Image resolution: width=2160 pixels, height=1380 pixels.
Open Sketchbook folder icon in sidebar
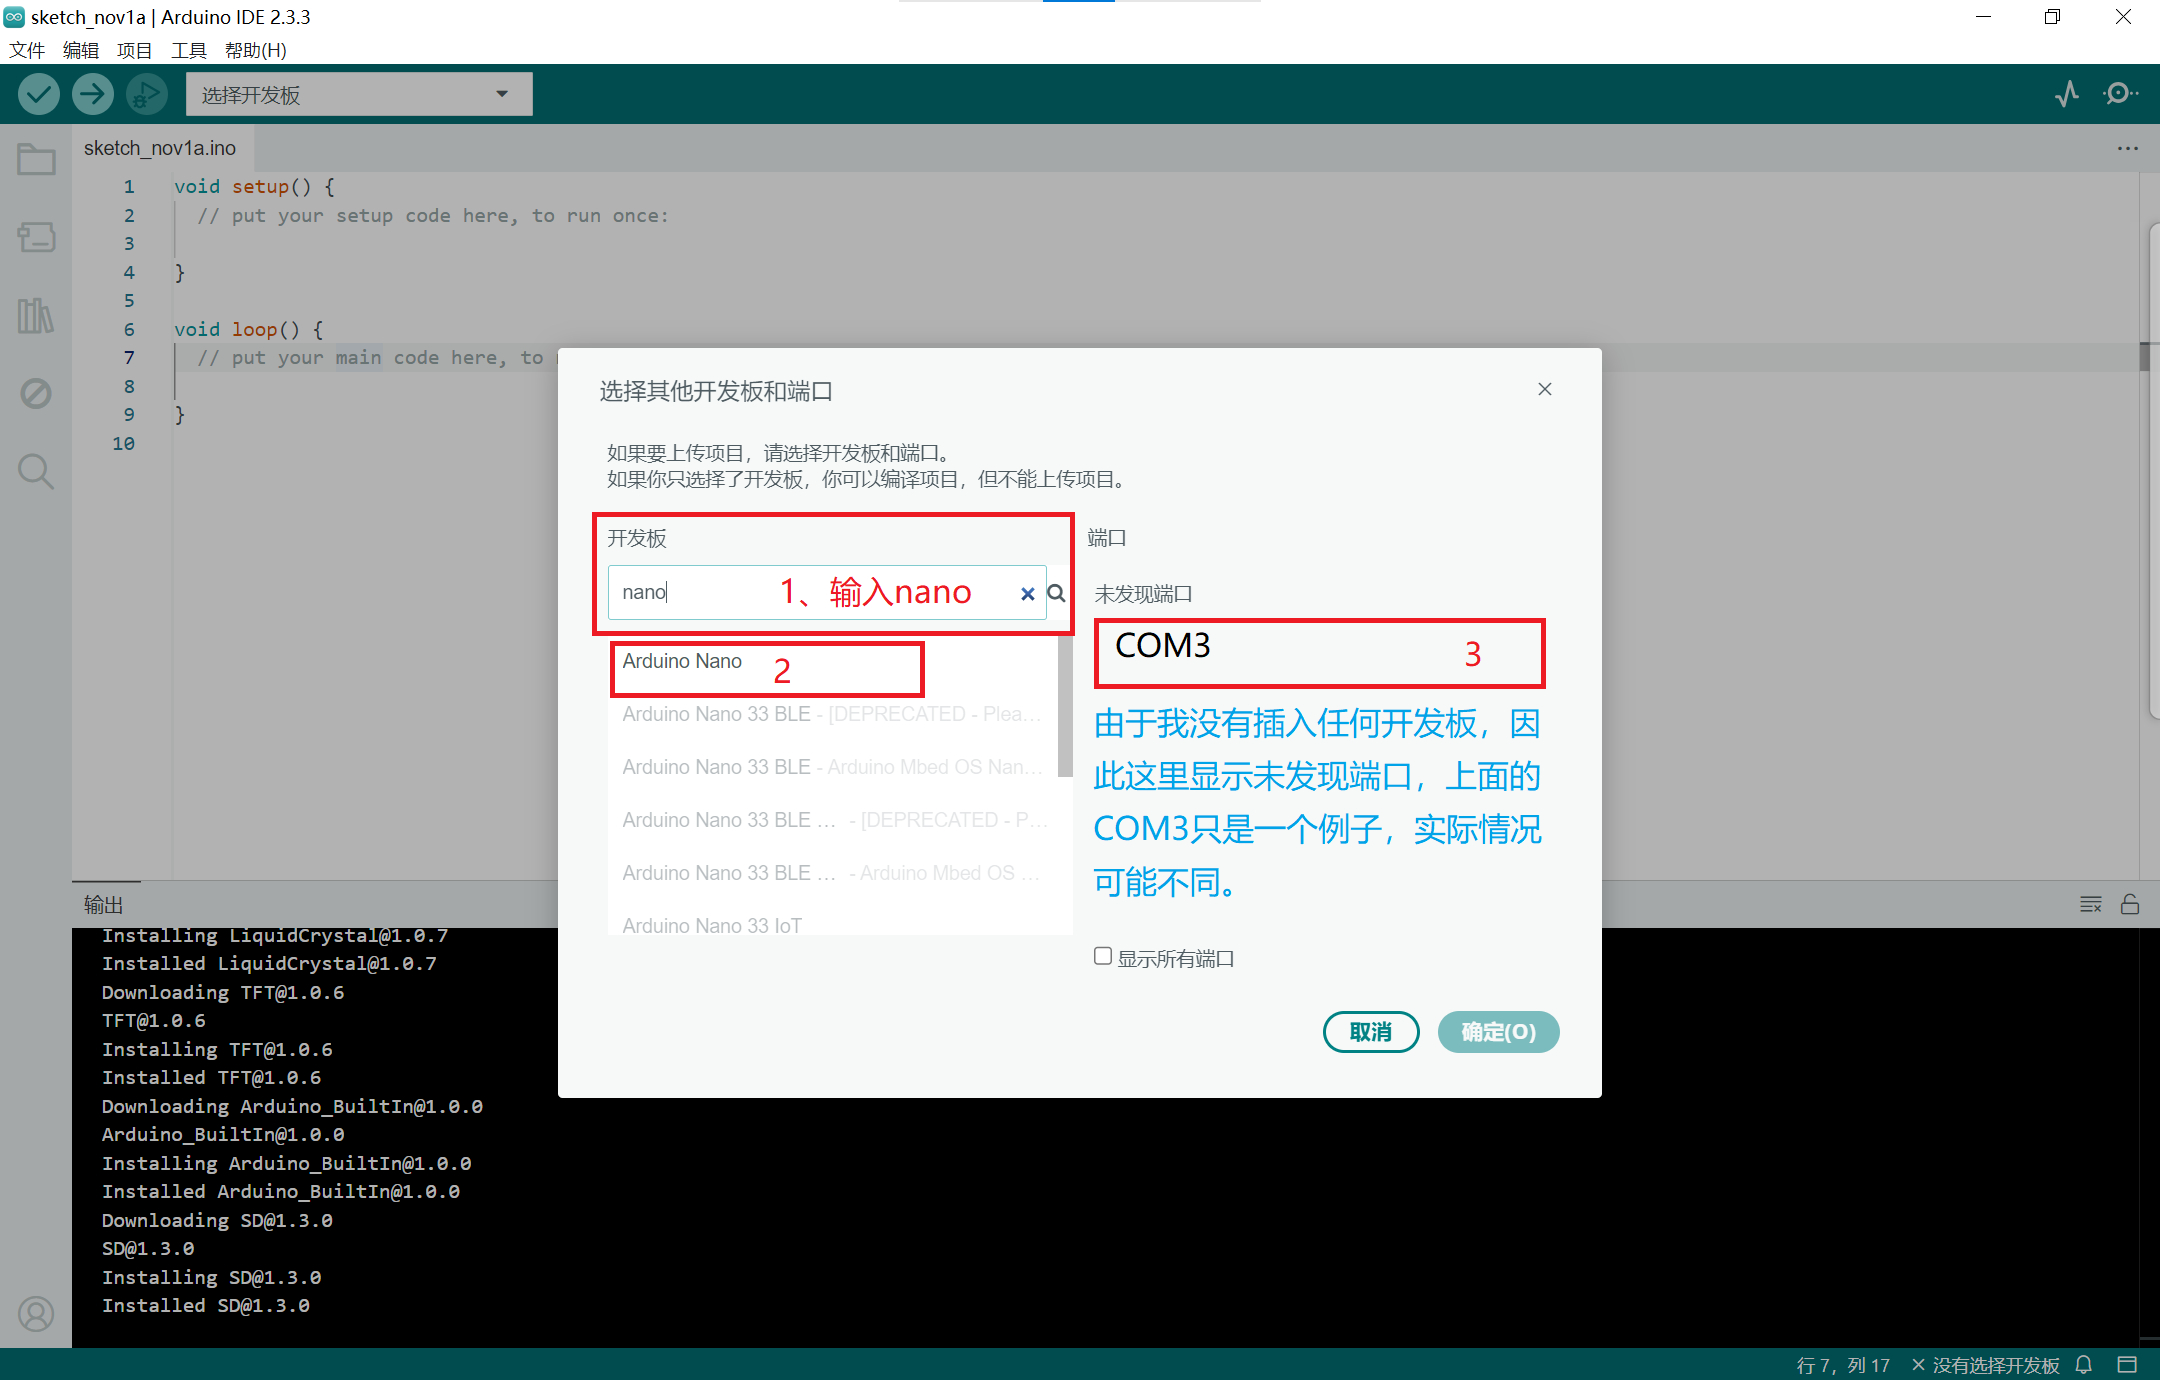tap(36, 160)
